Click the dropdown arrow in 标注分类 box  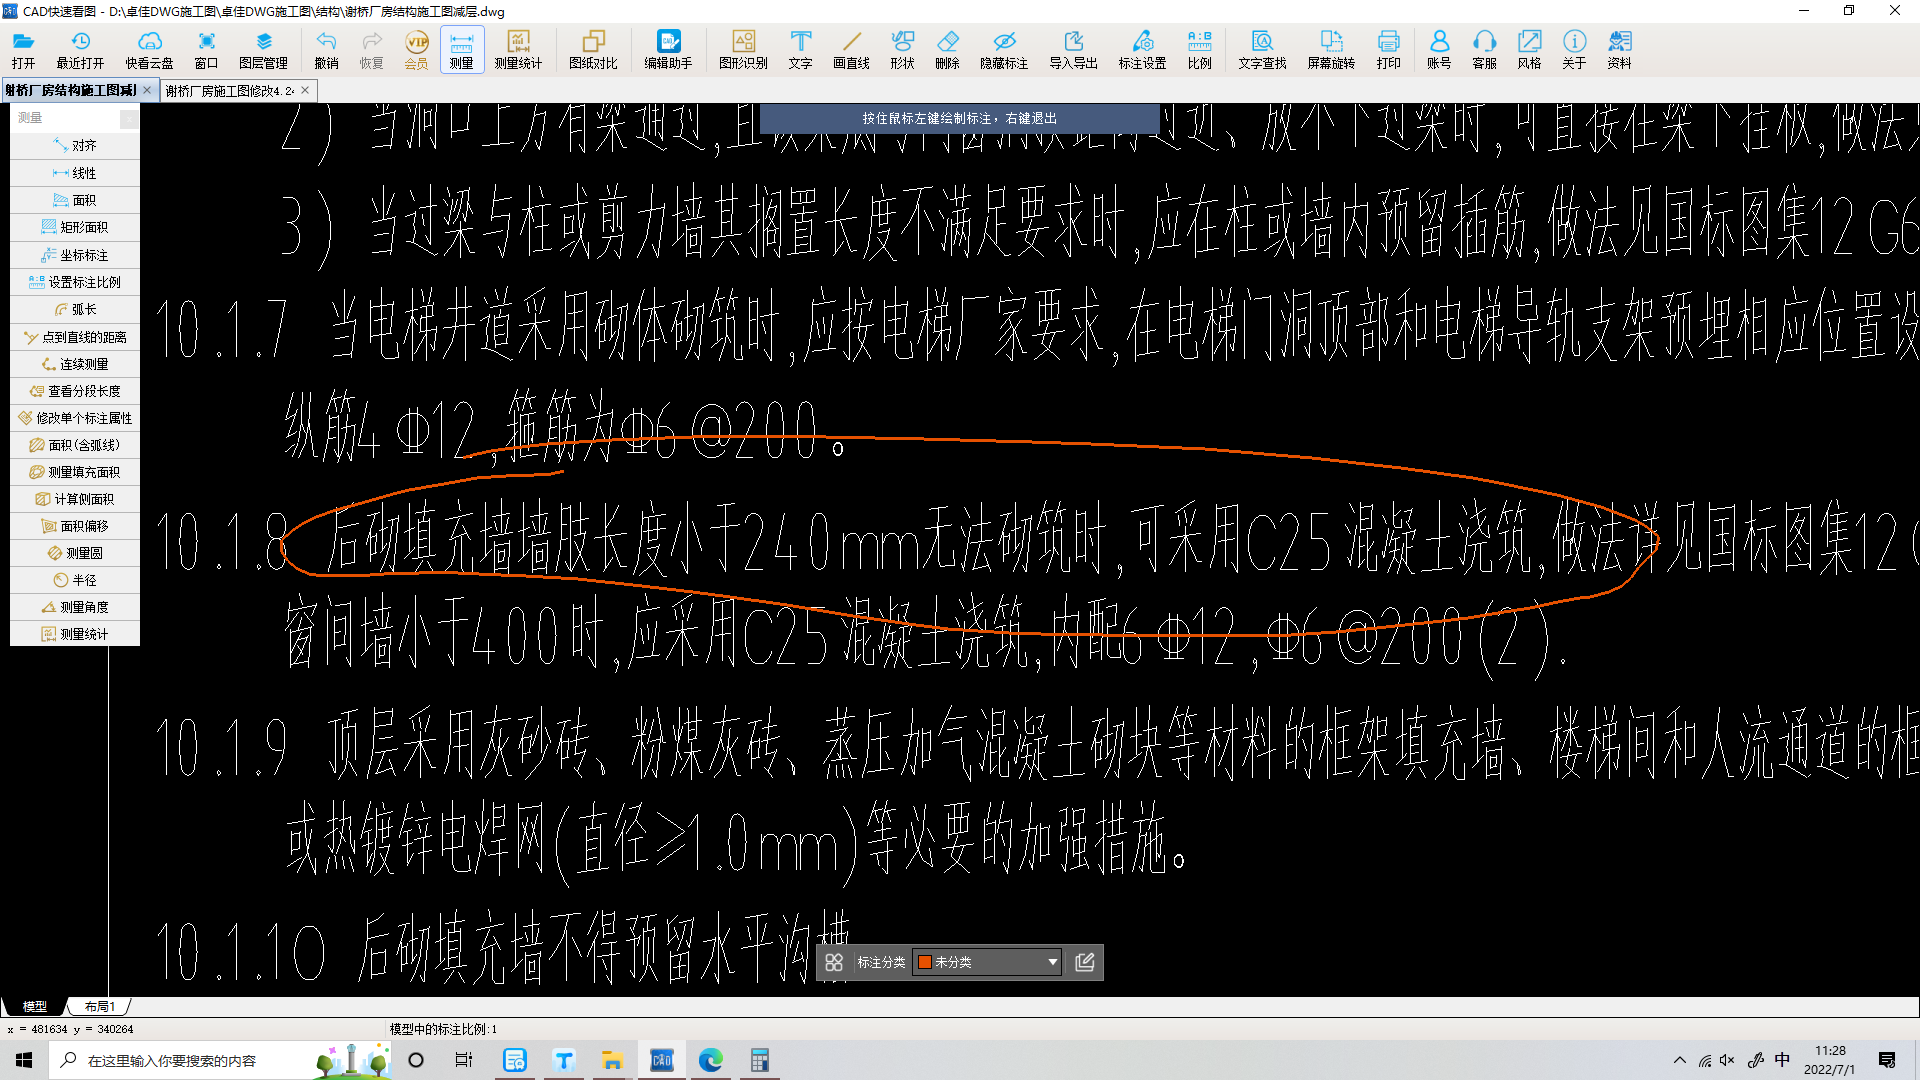[x=1052, y=962]
